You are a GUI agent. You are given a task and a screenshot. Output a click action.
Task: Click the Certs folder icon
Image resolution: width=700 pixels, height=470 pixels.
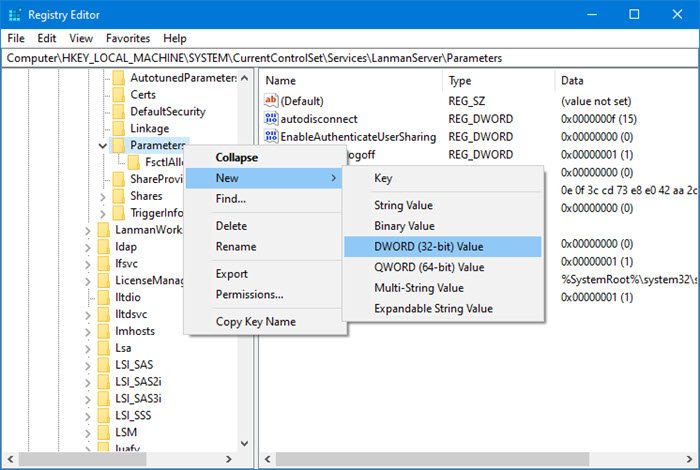coord(118,94)
